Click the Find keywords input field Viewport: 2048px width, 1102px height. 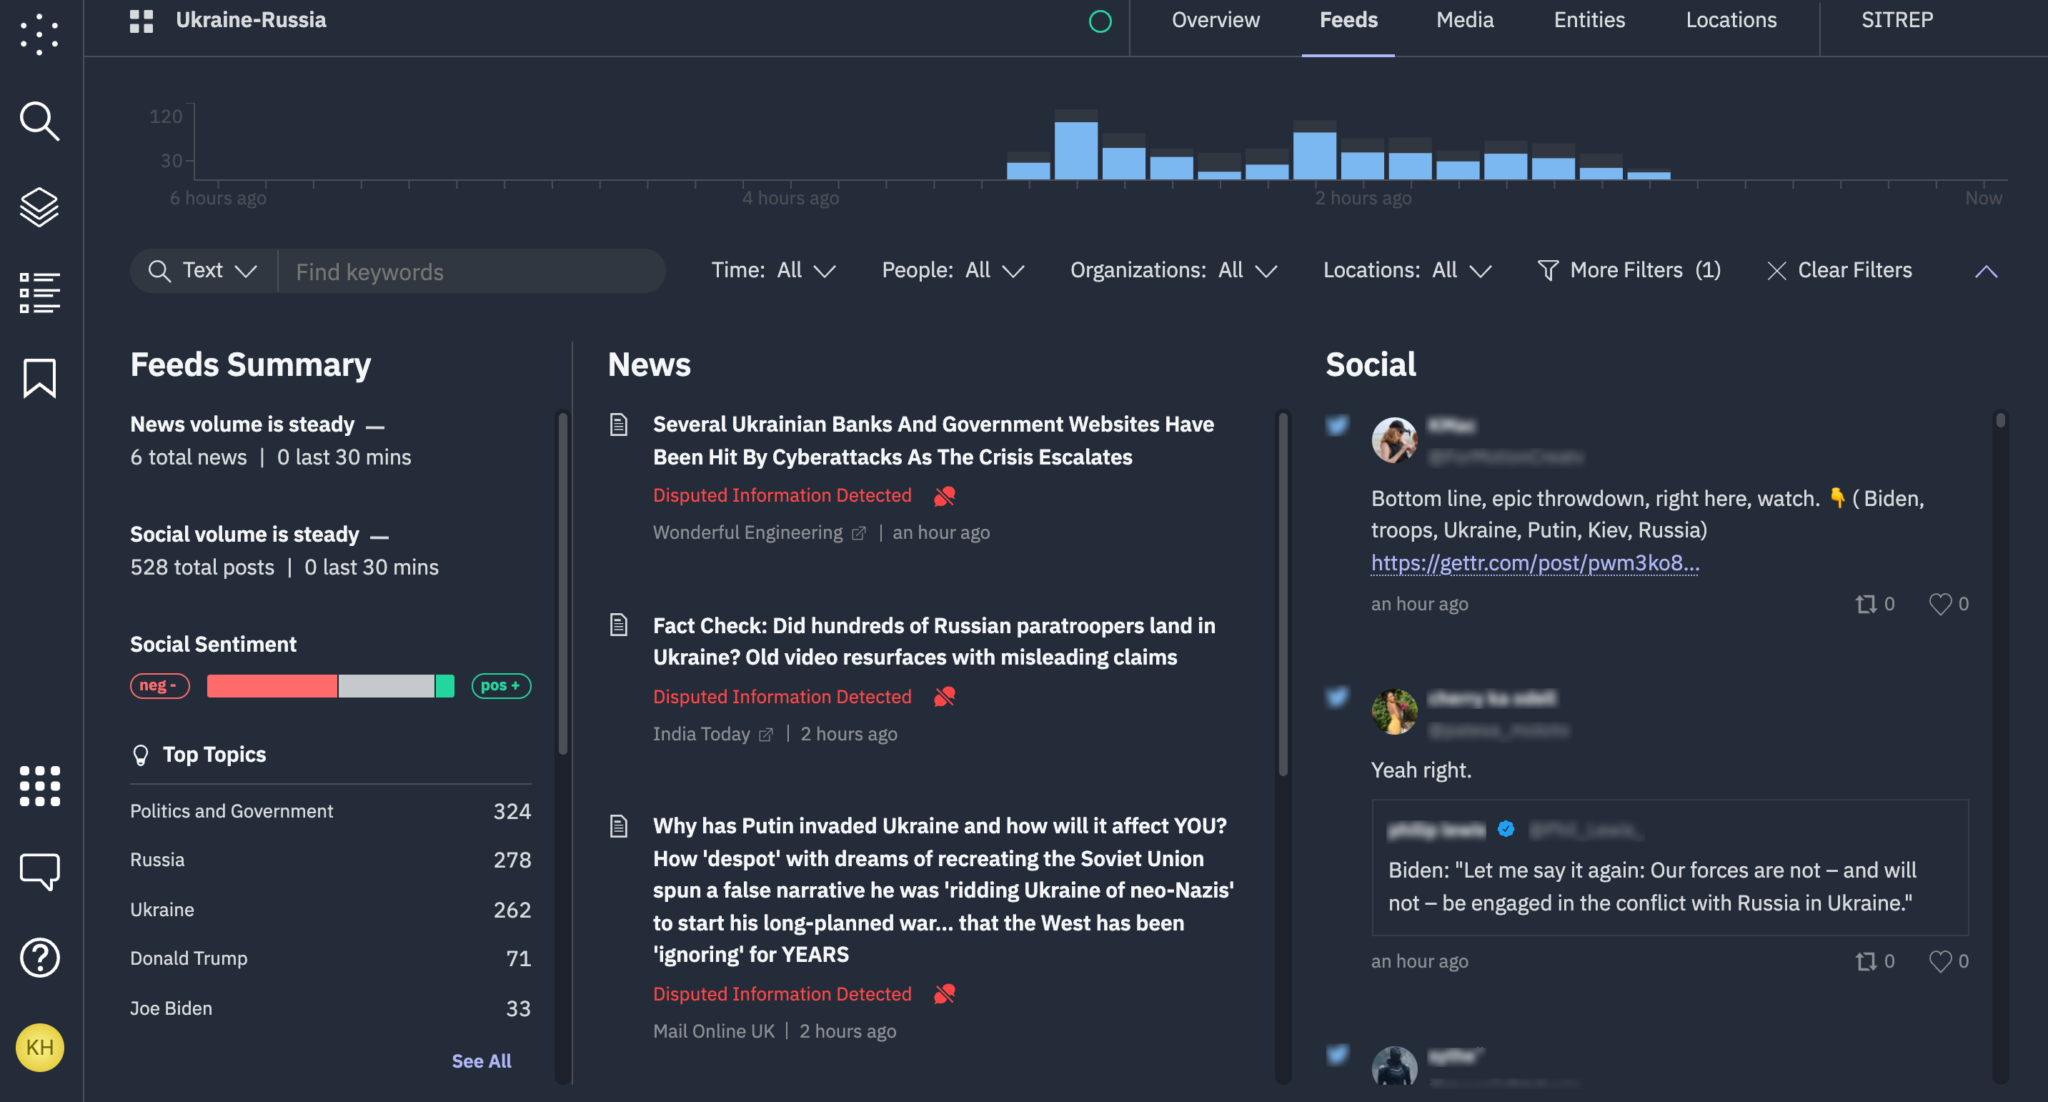pyautogui.click(x=470, y=271)
